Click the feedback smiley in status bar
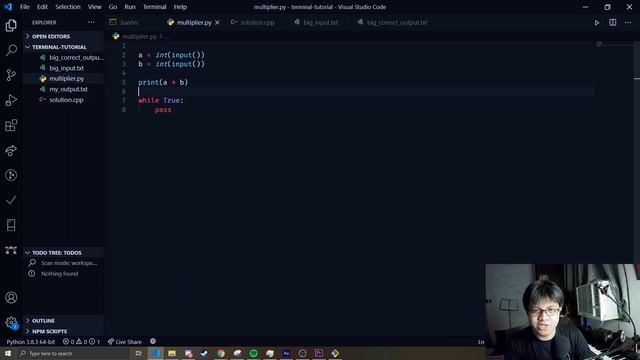This screenshot has height=360, width=640. click(153, 342)
